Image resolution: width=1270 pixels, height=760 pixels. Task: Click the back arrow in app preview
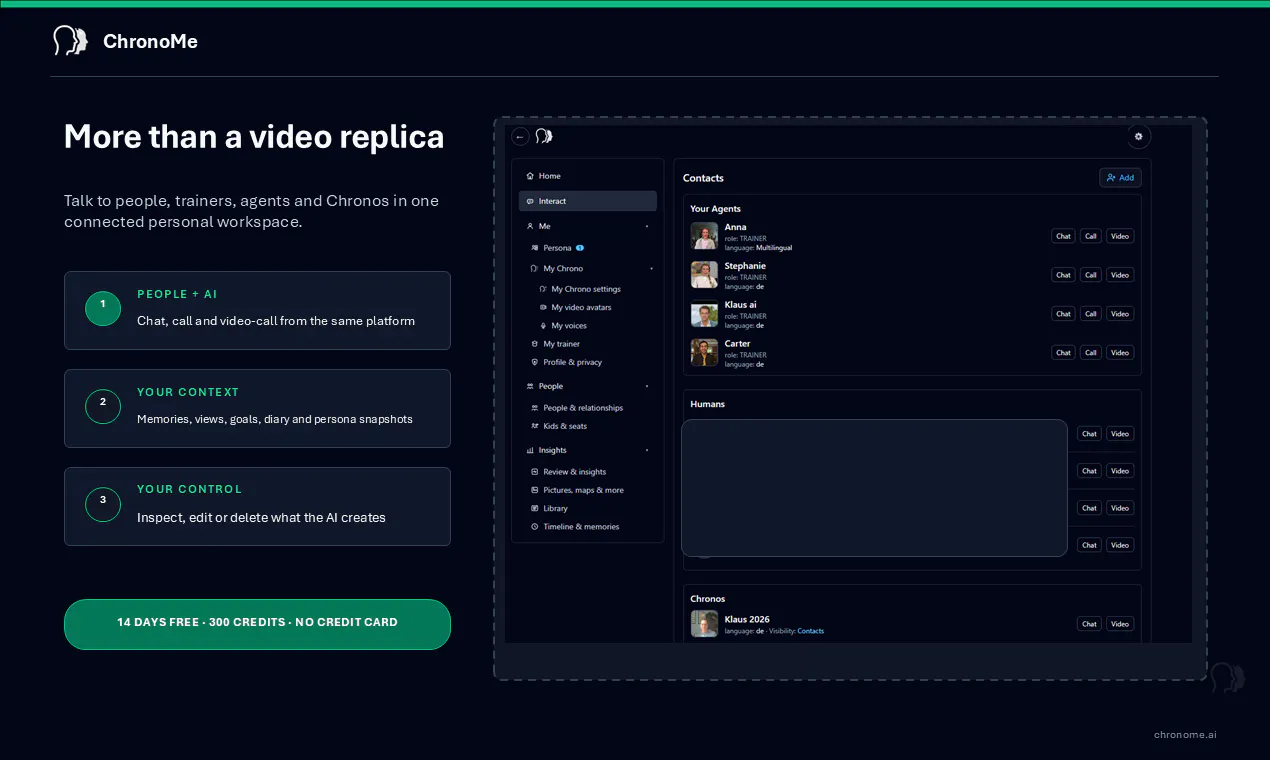pos(520,137)
